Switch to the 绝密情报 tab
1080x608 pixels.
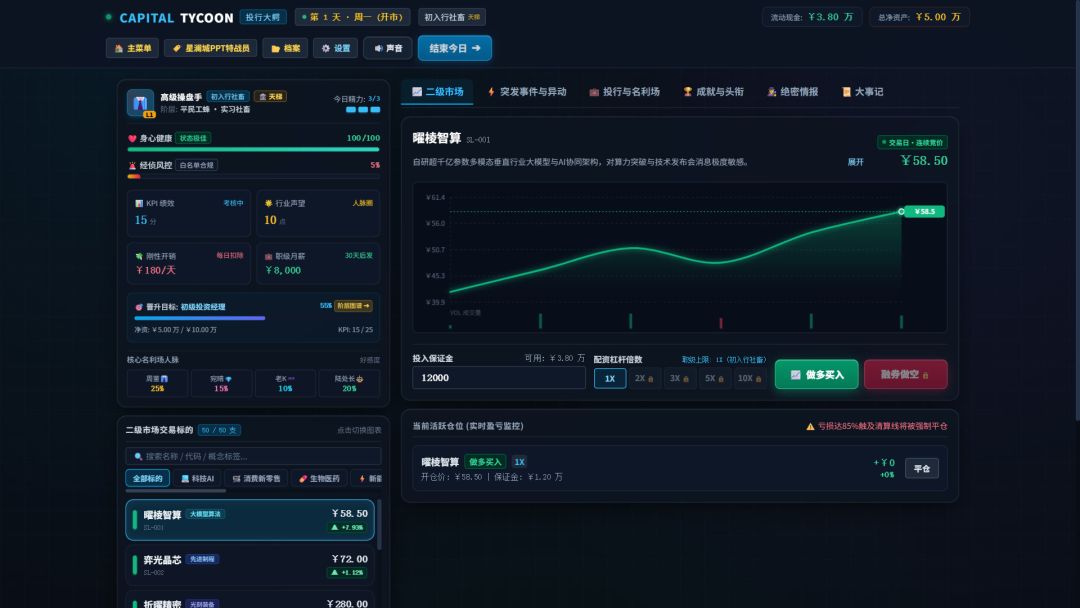793,92
